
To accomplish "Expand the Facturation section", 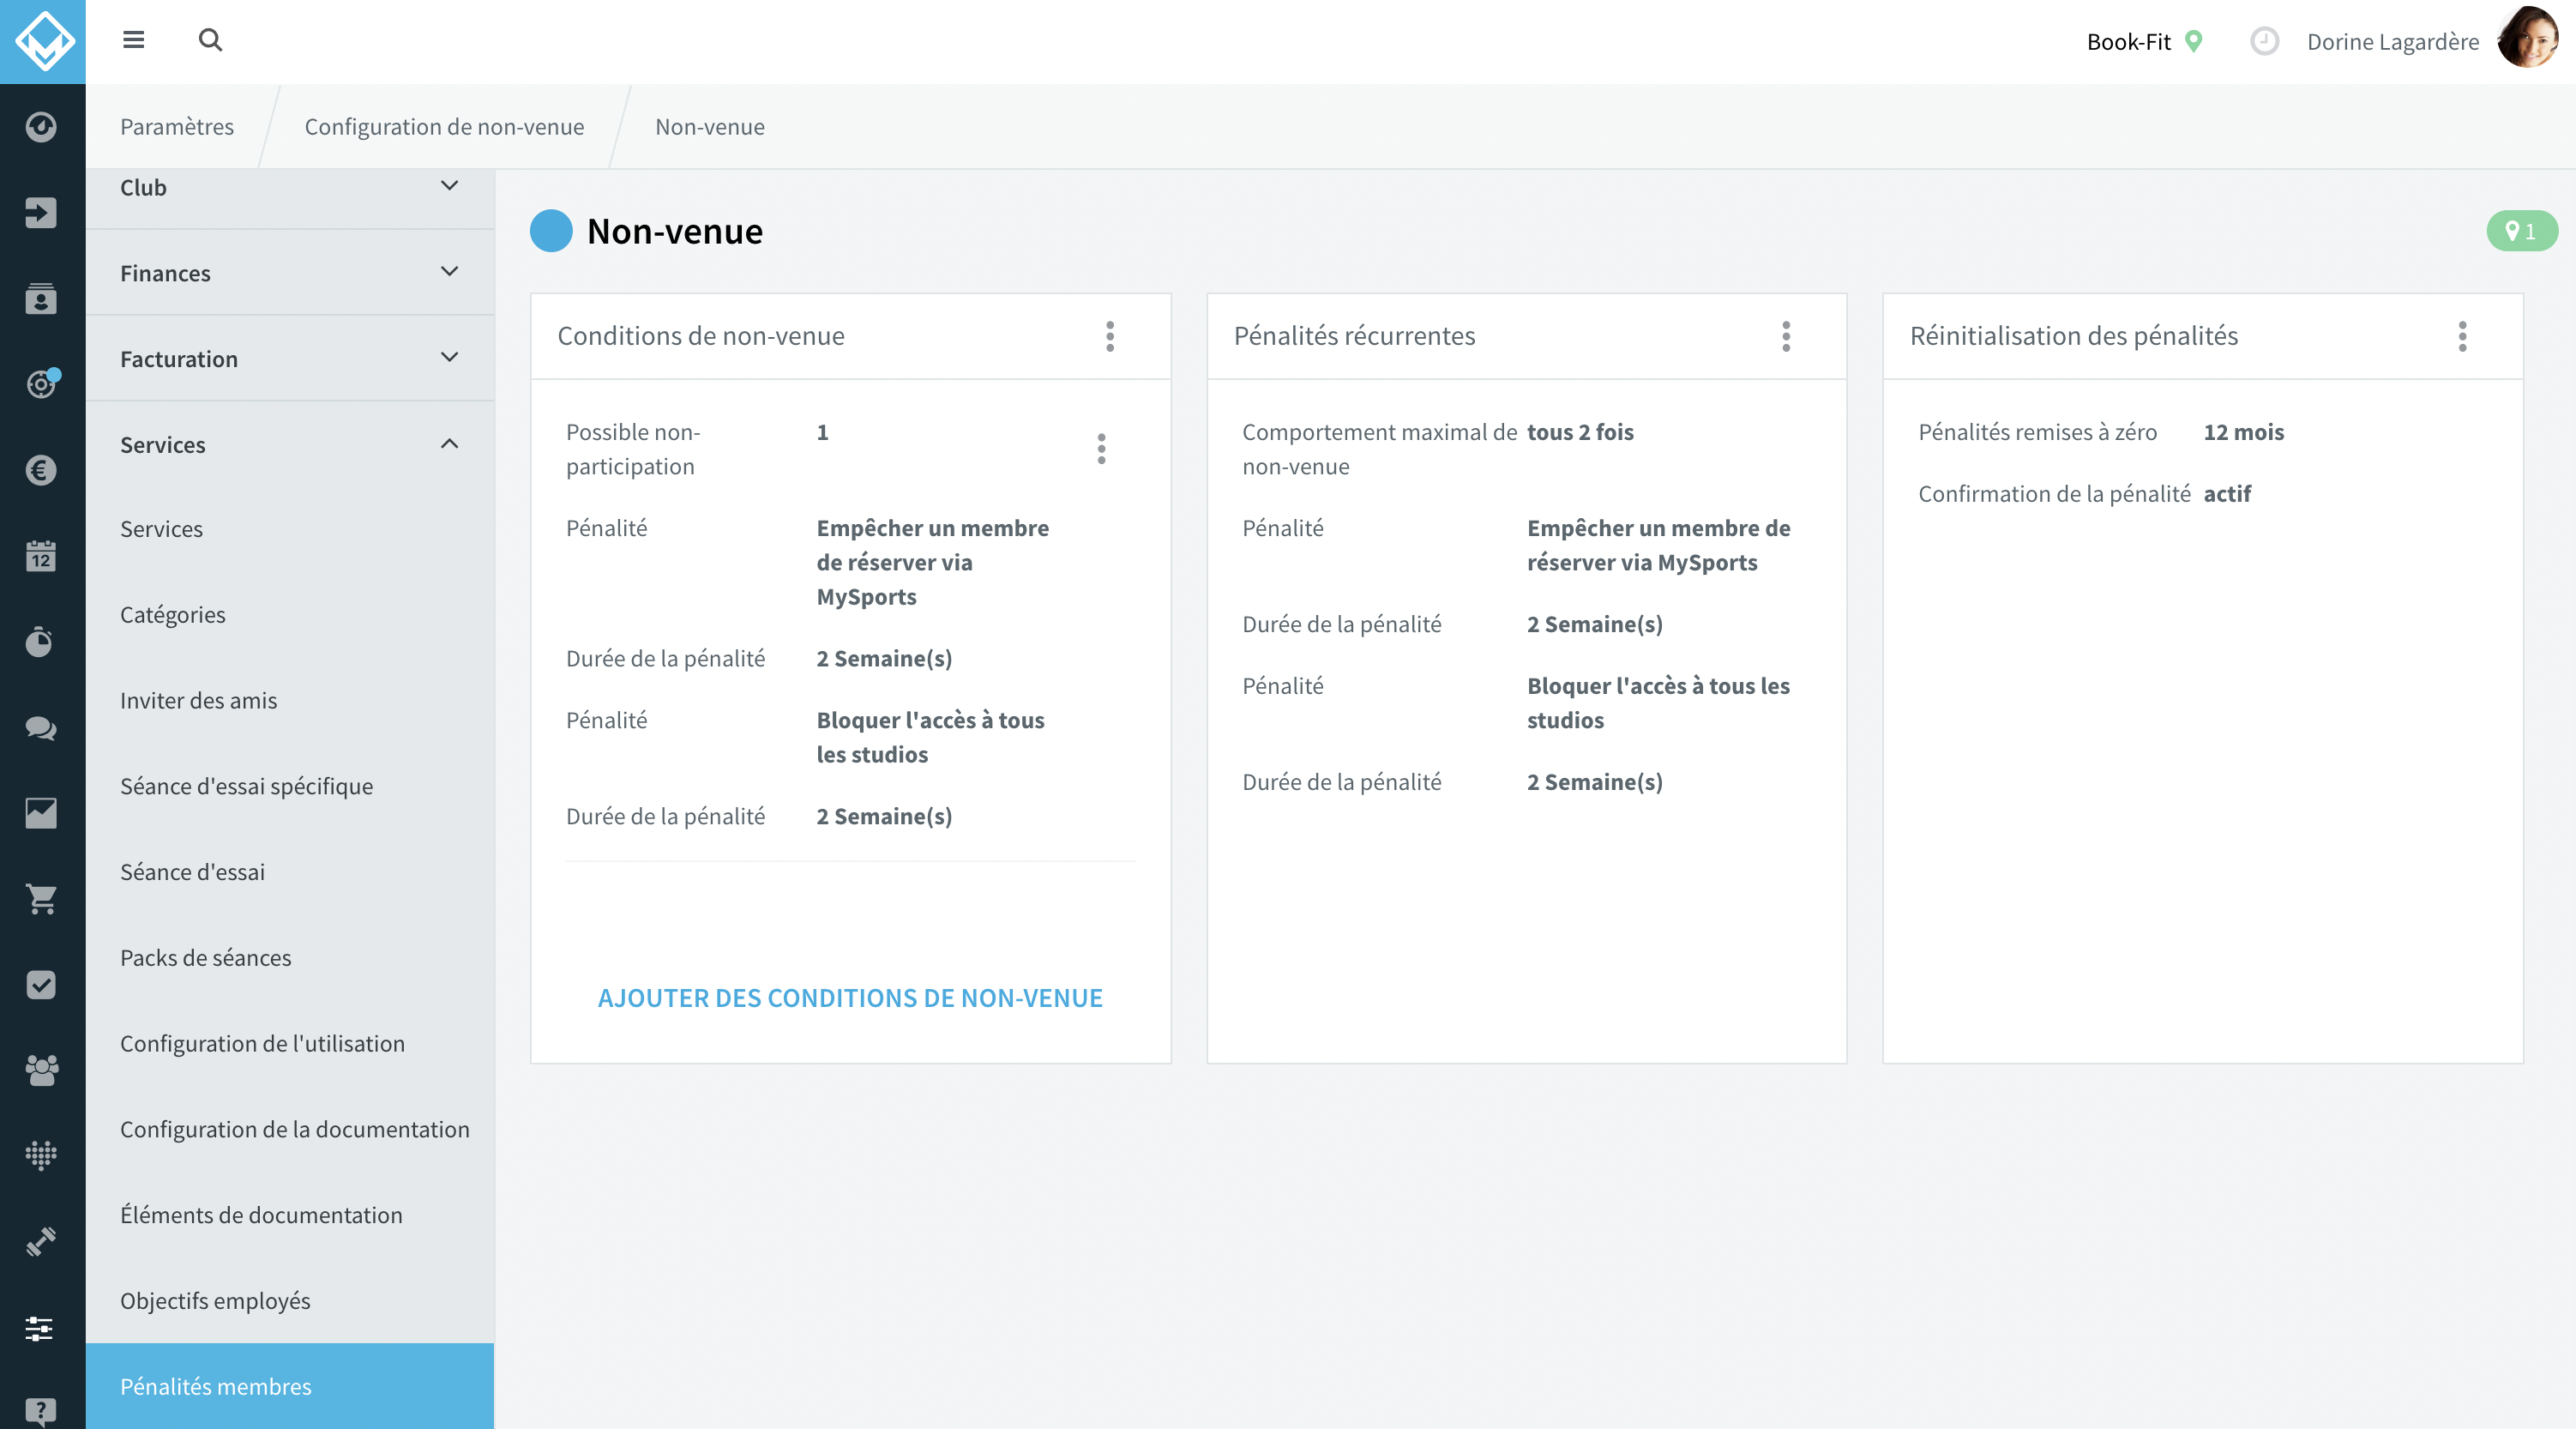I will click(290, 359).
